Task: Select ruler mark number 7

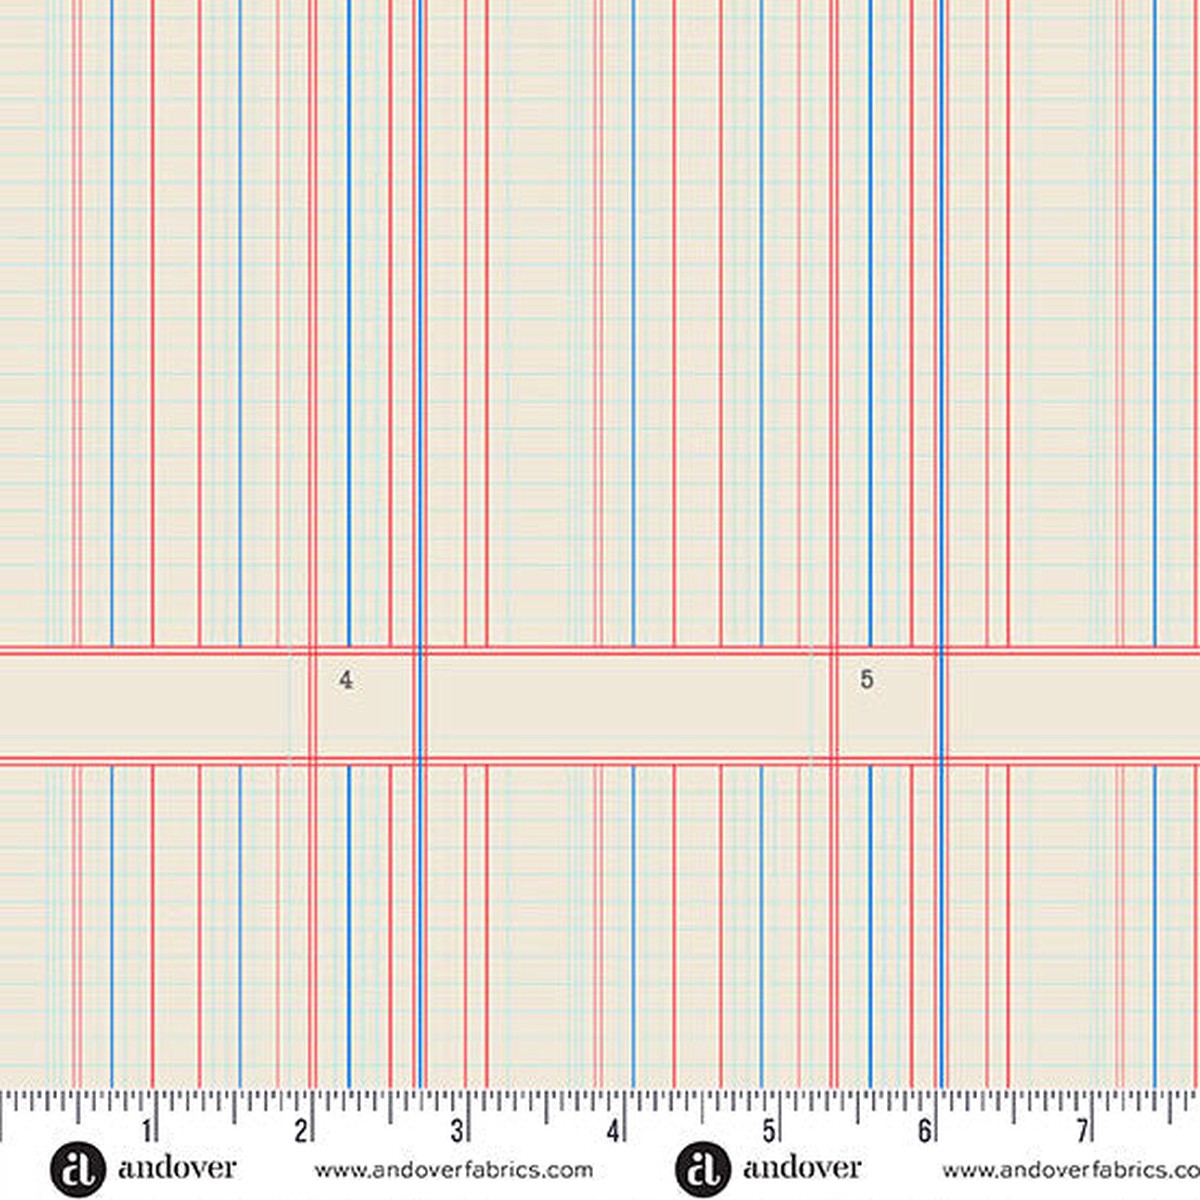Action: pos(1082,1131)
